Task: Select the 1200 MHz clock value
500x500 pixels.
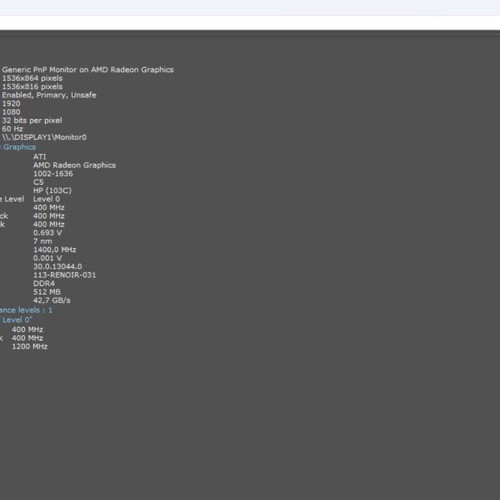Action: [30, 346]
